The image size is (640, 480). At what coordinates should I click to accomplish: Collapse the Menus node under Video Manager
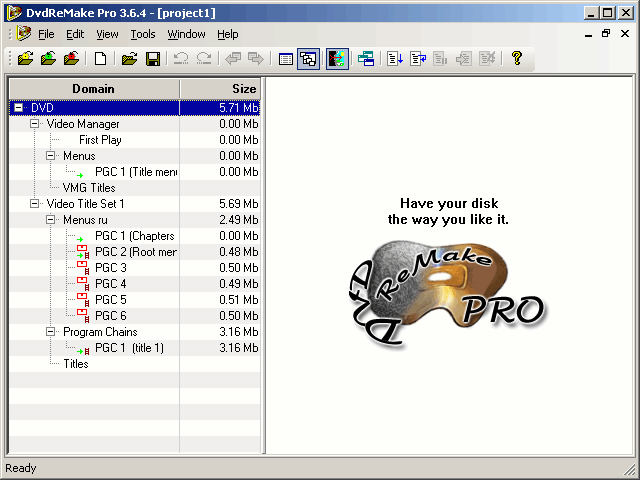click(x=51, y=156)
